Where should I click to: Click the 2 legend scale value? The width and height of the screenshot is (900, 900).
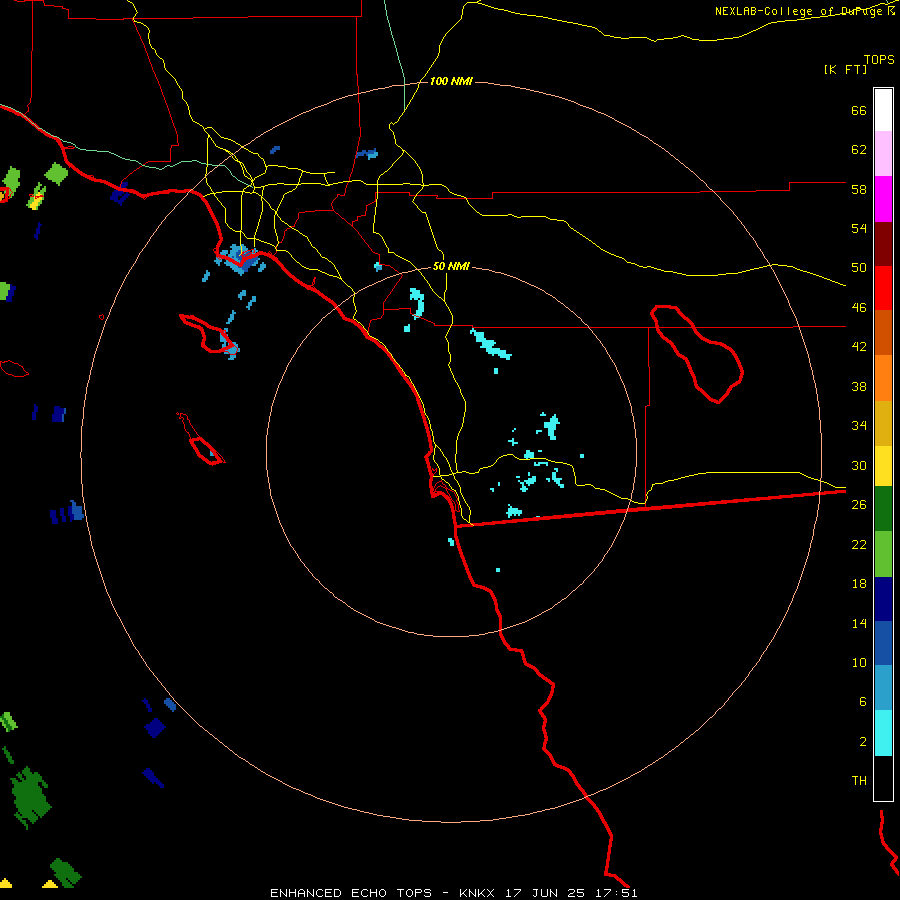863,741
